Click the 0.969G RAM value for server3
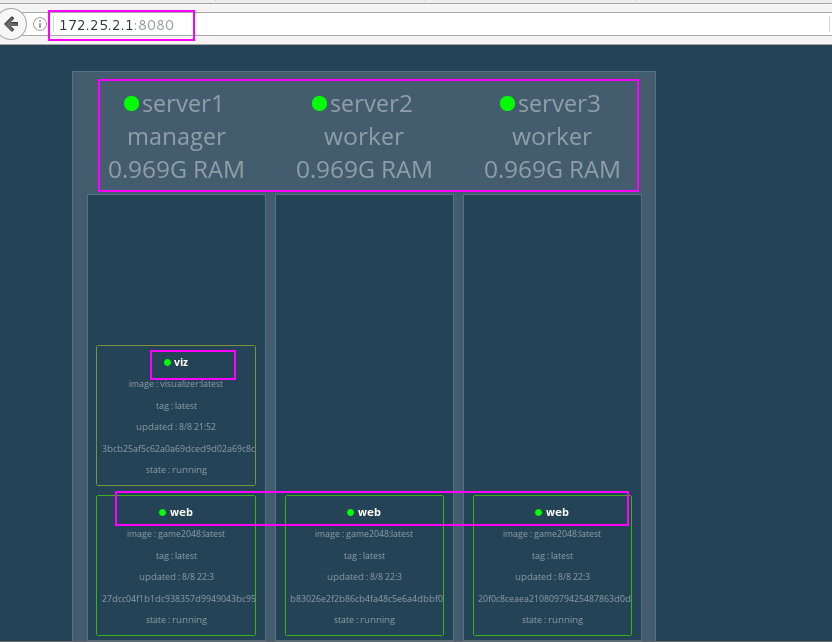832x642 pixels. tap(552, 170)
